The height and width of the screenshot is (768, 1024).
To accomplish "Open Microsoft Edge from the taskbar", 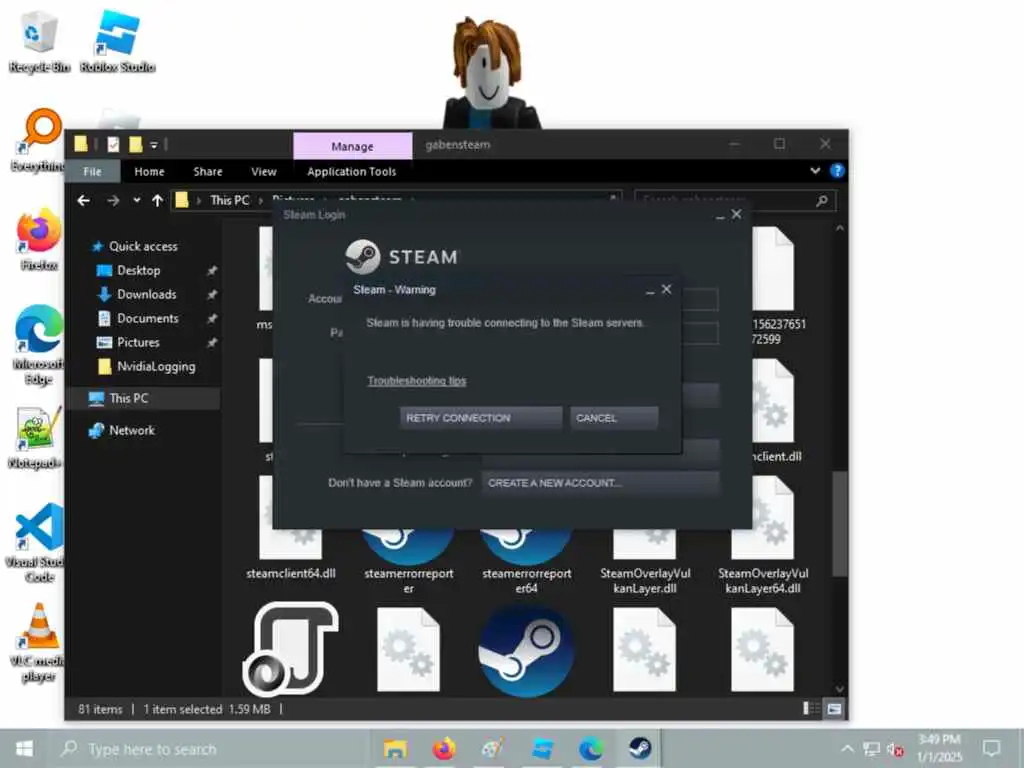I will coord(591,748).
